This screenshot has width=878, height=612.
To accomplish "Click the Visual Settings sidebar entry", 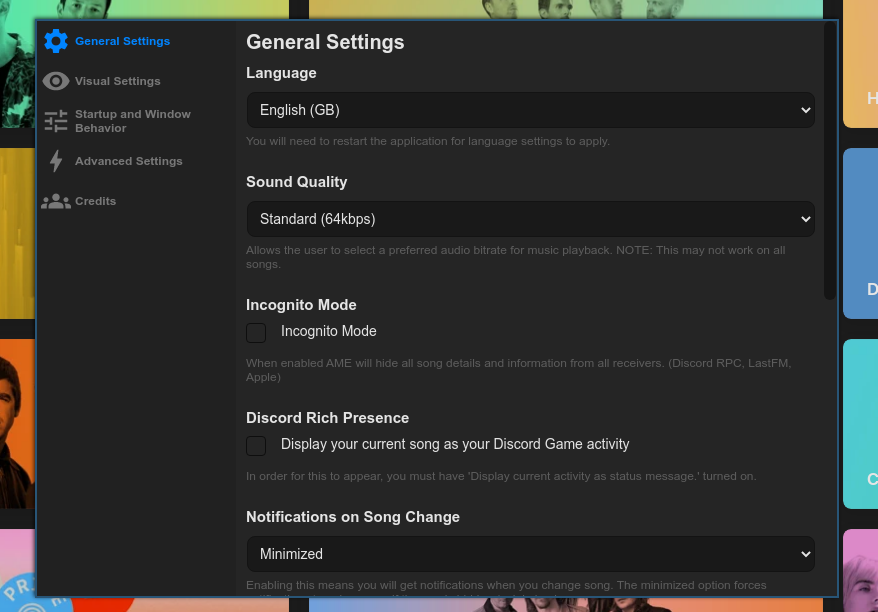I will pyautogui.click(x=117, y=81).
